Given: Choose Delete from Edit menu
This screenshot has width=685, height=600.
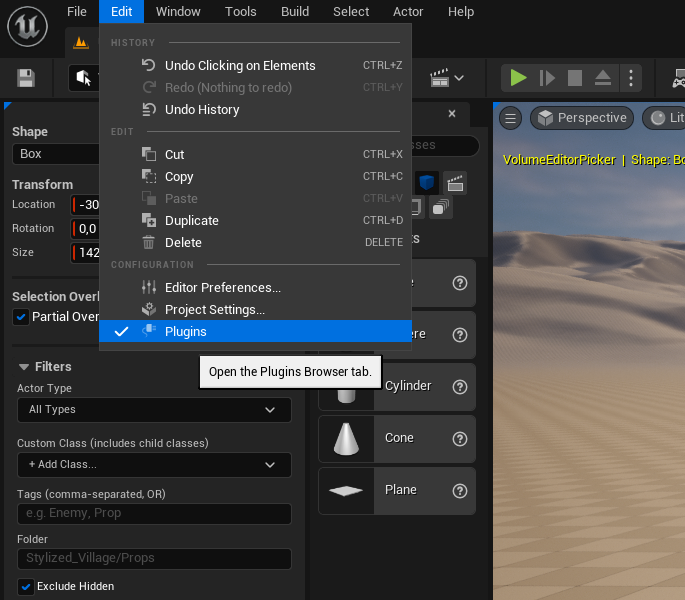Looking at the screenshot, I should click(256, 243).
